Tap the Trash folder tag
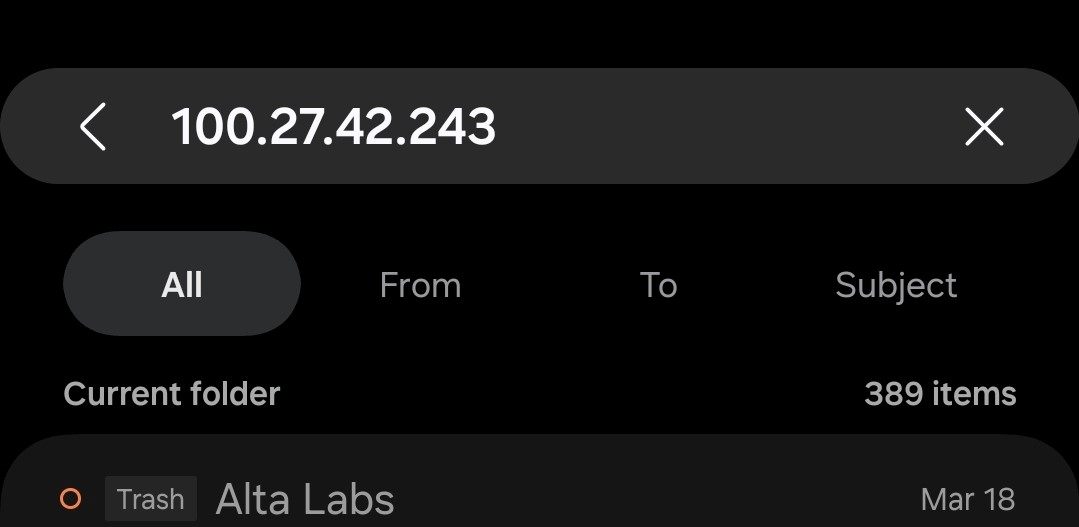This screenshot has width=1079, height=527. (151, 499)
